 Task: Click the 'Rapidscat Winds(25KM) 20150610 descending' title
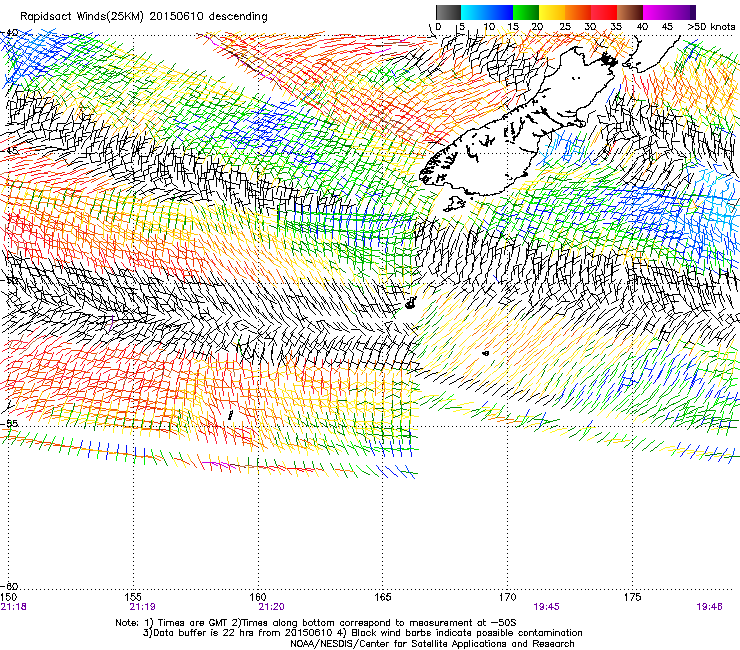pos(143,17)
